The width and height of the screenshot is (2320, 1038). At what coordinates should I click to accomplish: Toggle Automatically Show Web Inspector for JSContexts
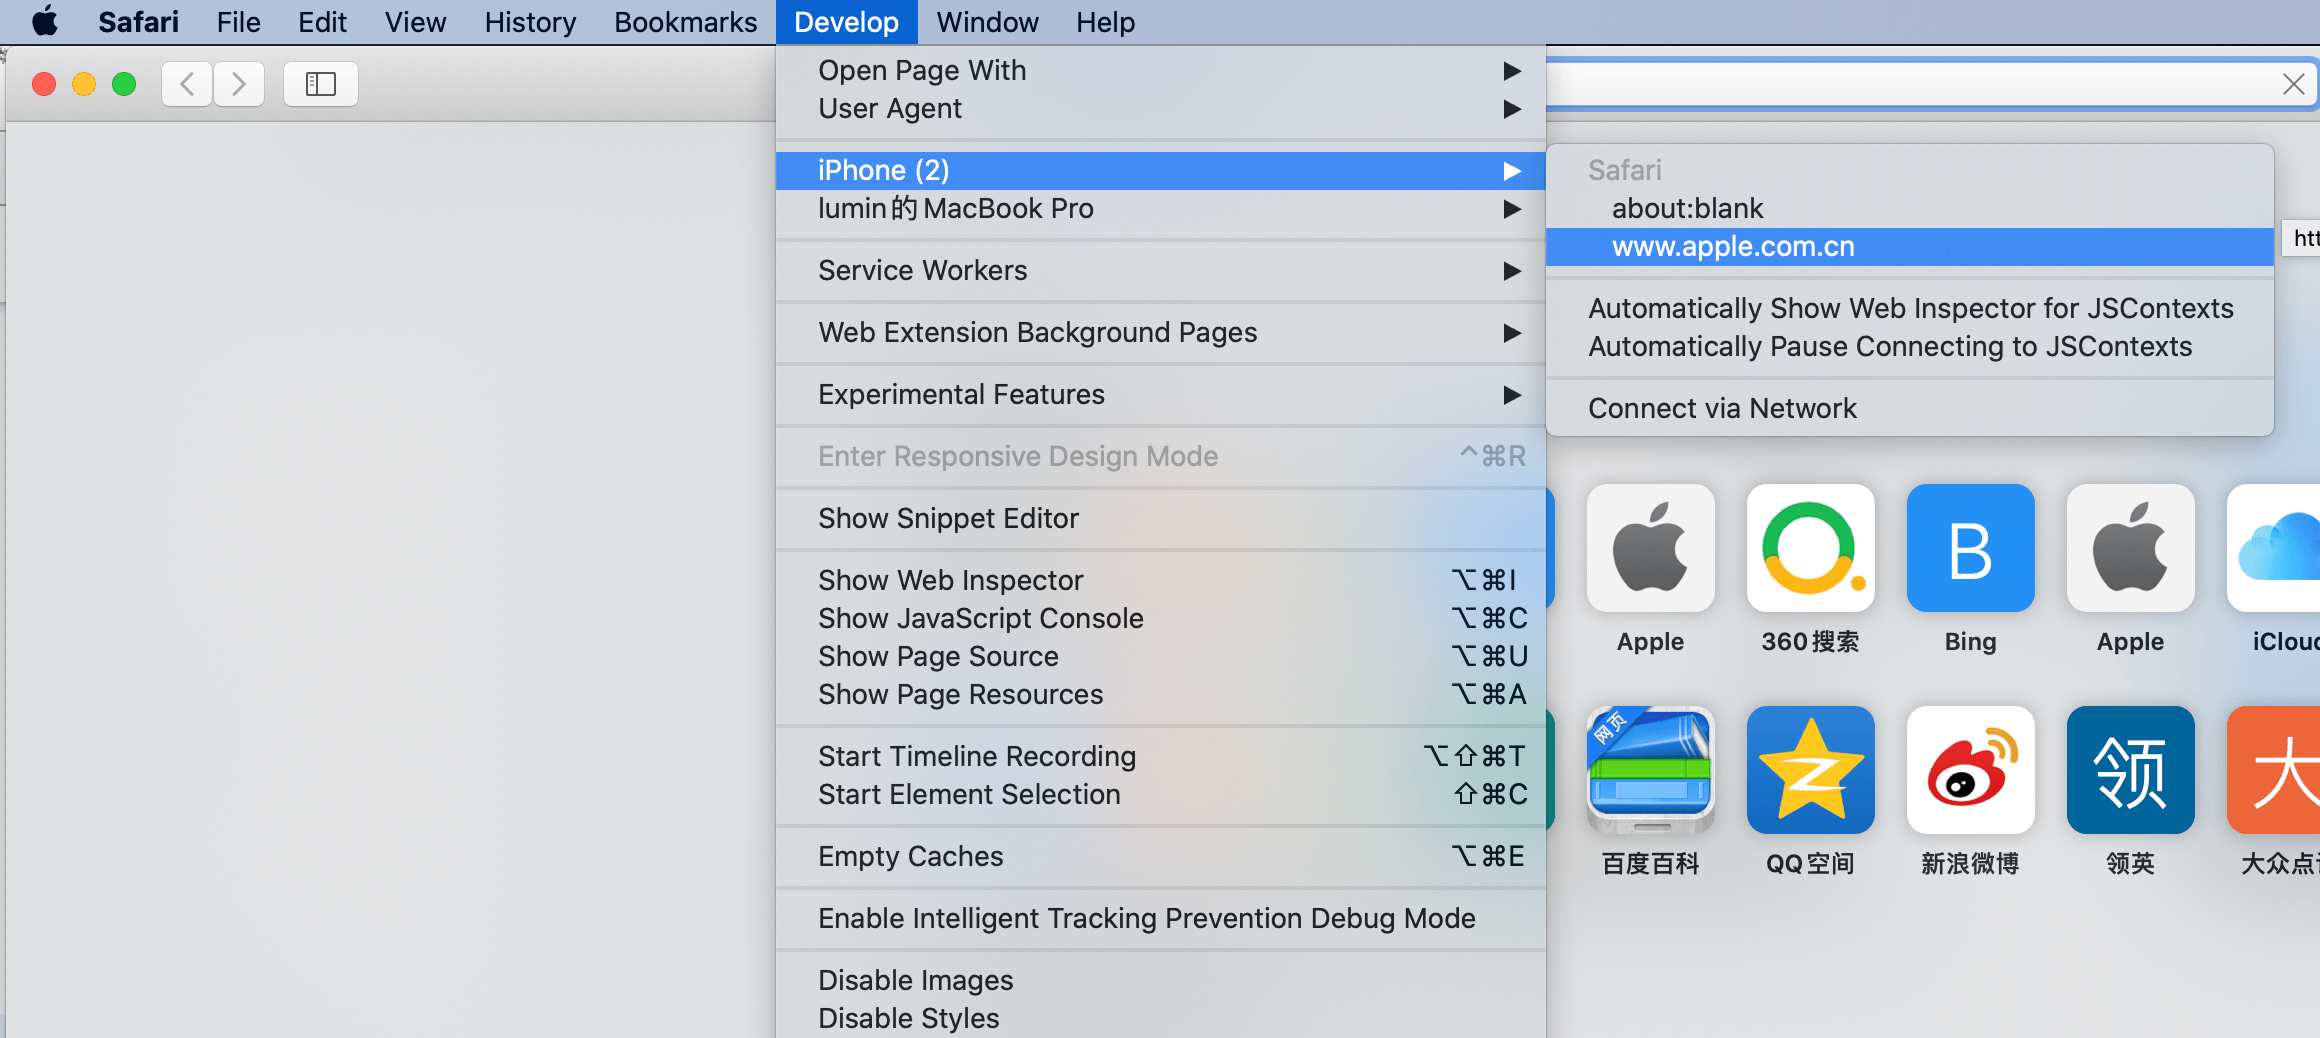click(x=1909, y=308)
